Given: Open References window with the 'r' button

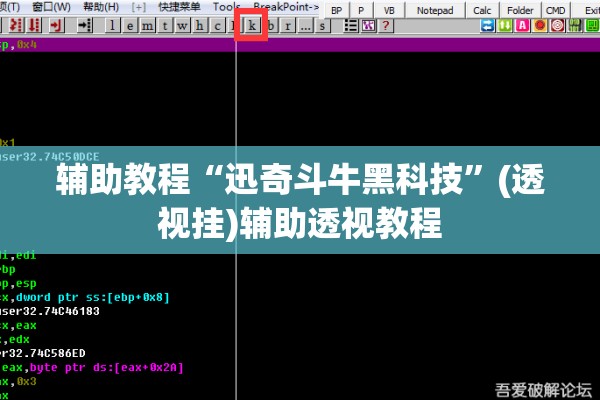Looking at the screenshot, I should pos(287,26).
